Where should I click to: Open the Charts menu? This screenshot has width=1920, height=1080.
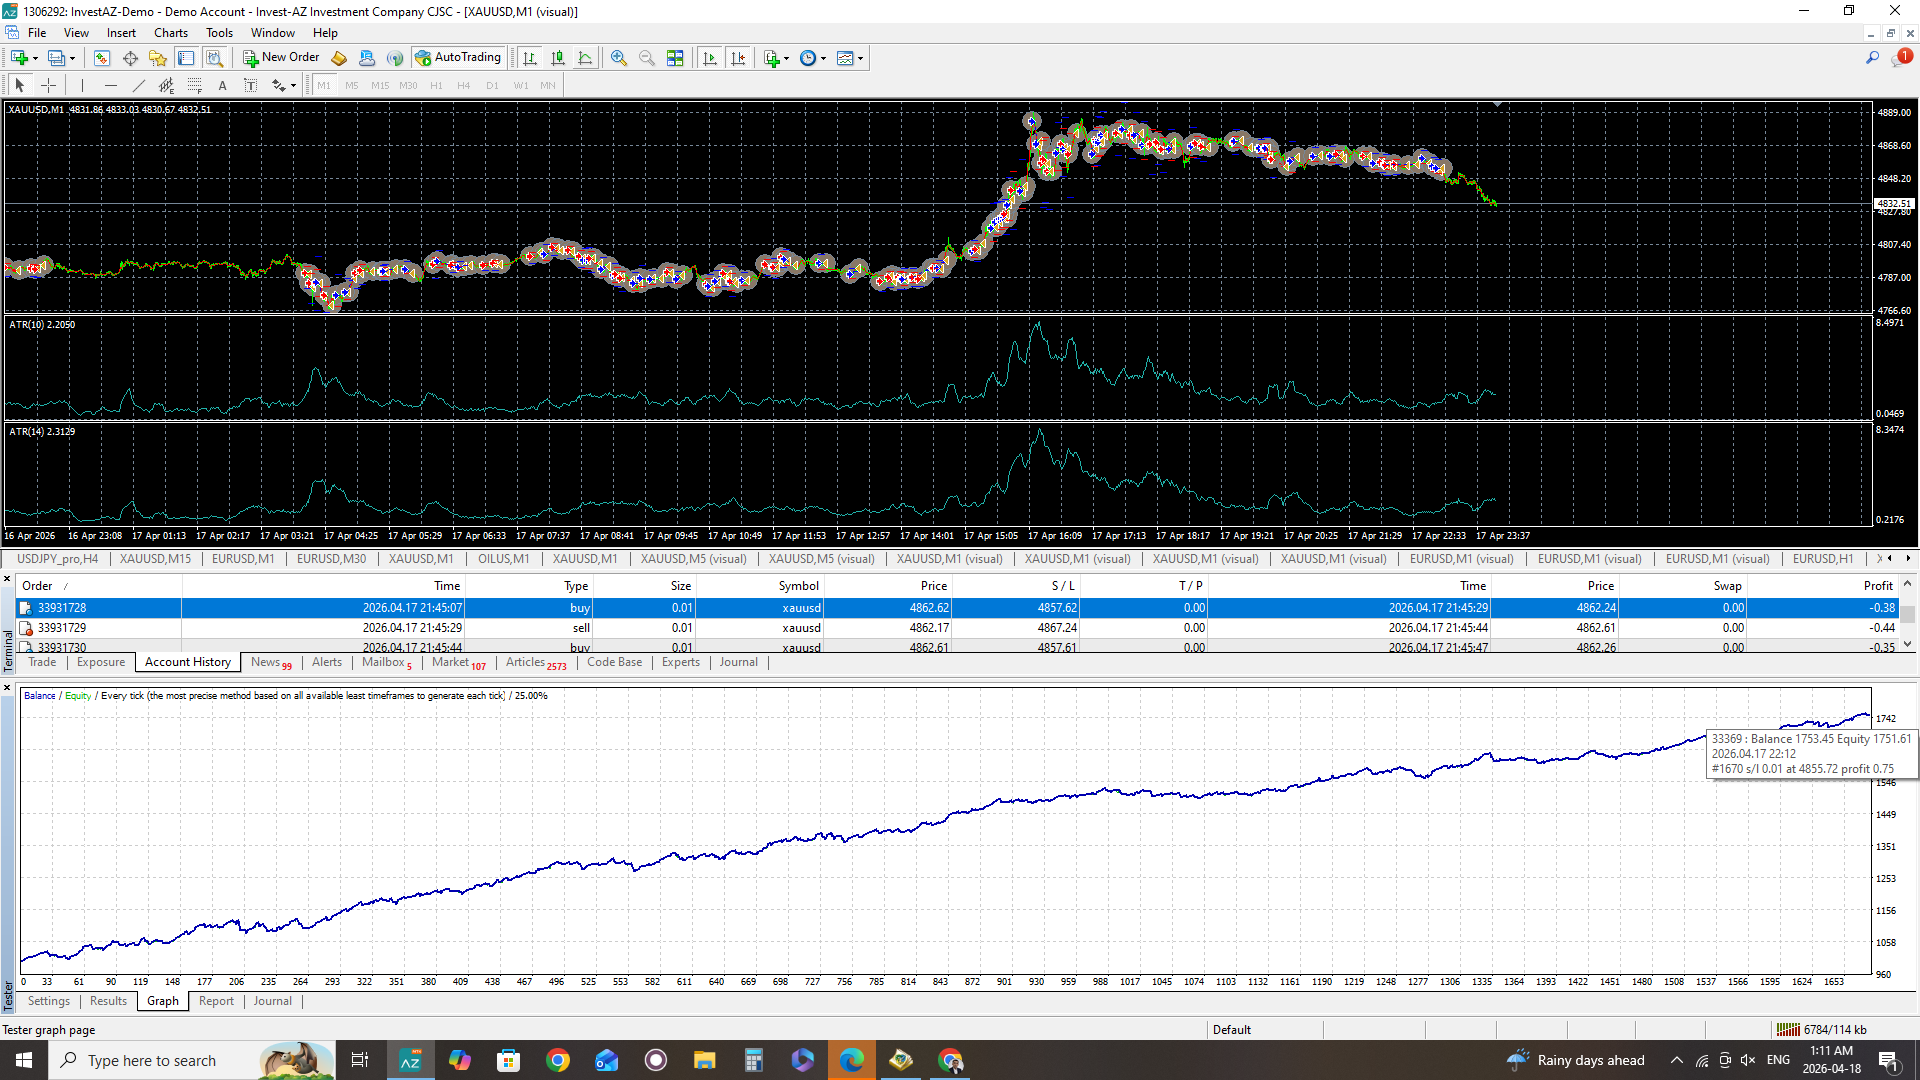click(170, 33)
